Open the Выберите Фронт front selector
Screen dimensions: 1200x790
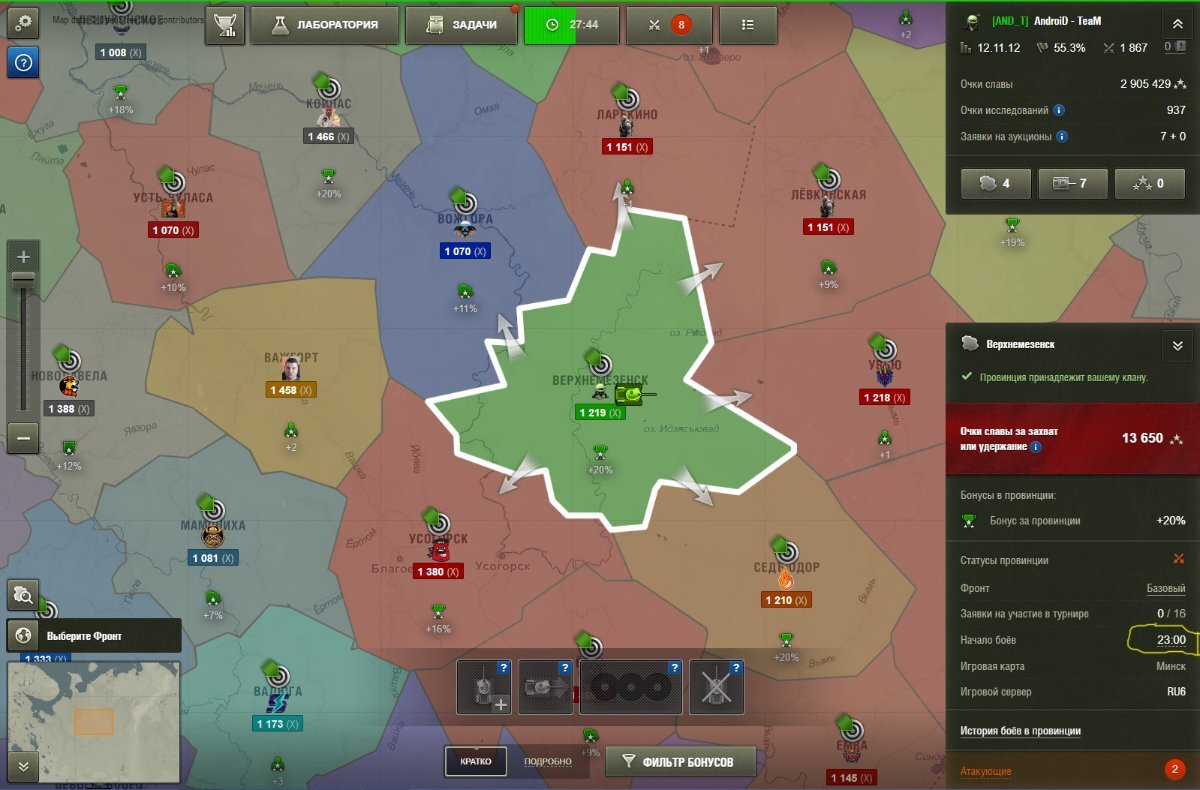click(x=94, y=635)
